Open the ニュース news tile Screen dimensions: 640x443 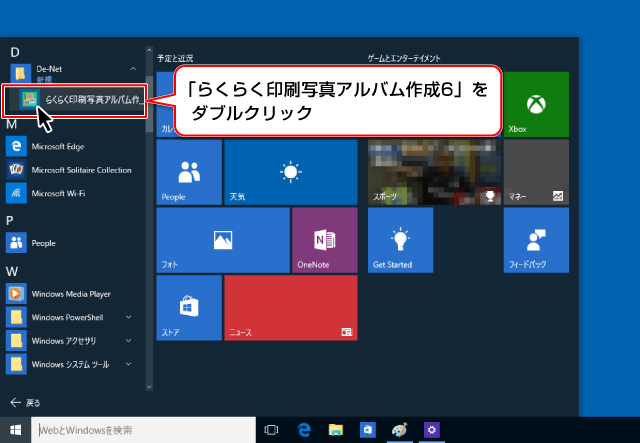pyautogui.click(x=291, y=308)
